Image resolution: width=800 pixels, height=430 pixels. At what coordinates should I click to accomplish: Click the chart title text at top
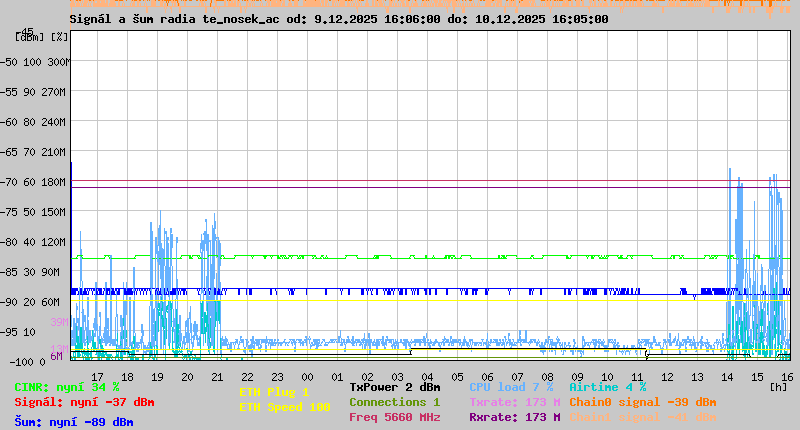tap(338, 19)
